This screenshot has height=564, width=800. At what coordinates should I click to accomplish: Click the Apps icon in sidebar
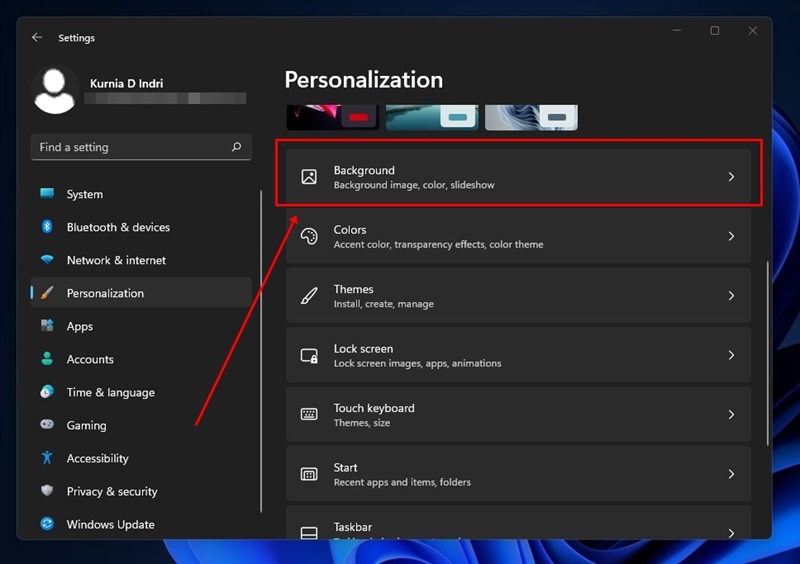(x=47, y=325)
